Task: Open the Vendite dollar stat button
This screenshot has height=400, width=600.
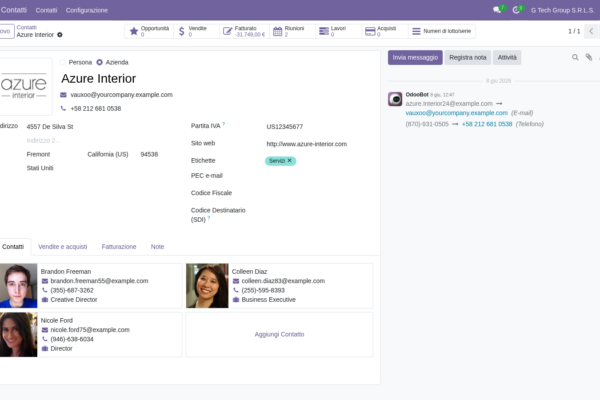Action: (x=197, y=31)
